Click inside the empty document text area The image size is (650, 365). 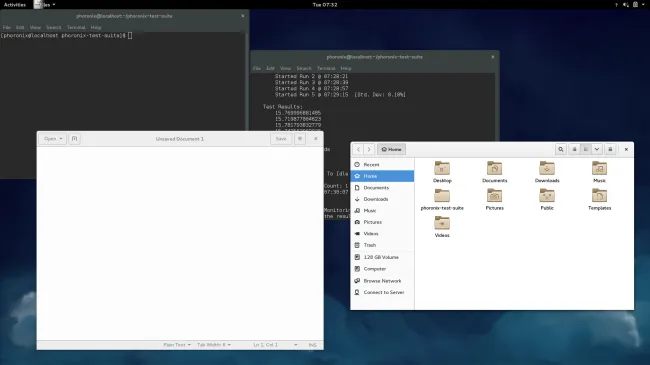tap(180, 243)
